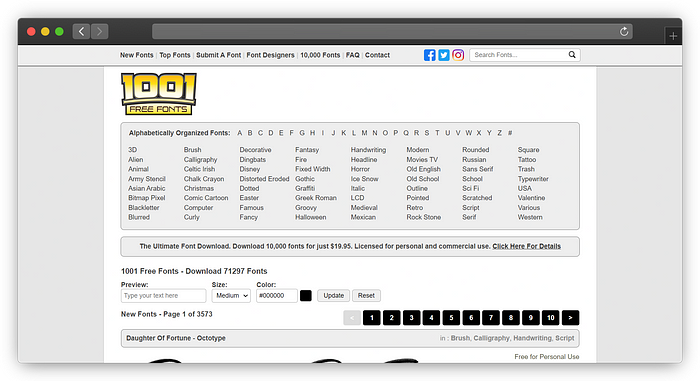Click the search magnifier icon
Viewport: 700px width, 381px height.
pyautogui.click(x=572, y=54)
